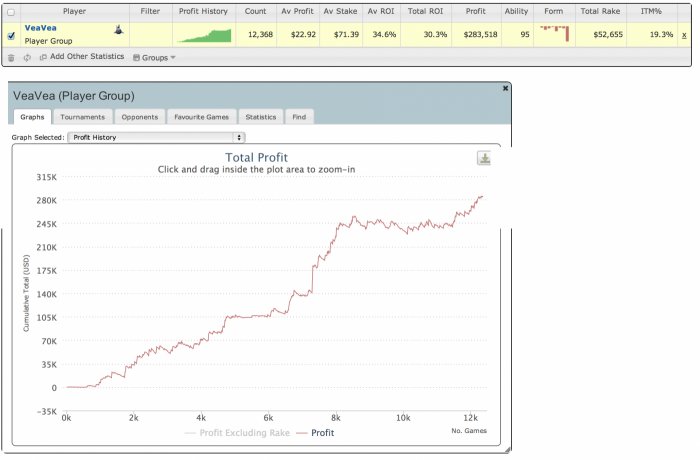Toggle the select-all checkbox in table header
This screenshot has height=460, width=700.
pyautogui.click(x=11, y=12)
